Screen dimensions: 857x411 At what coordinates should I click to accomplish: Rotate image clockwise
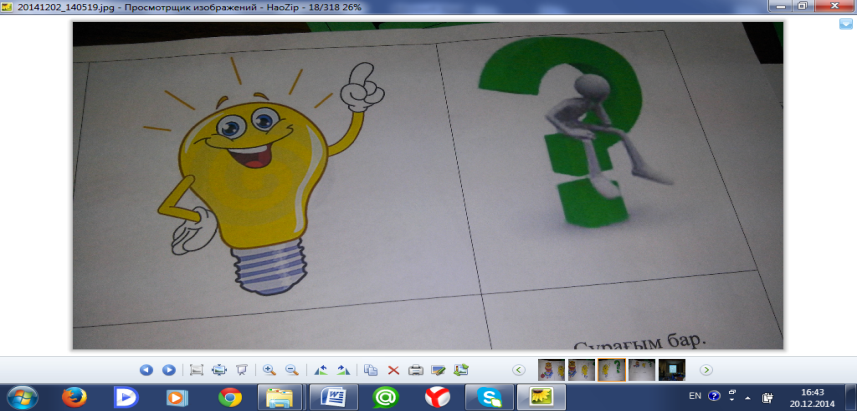coord(343,370)
